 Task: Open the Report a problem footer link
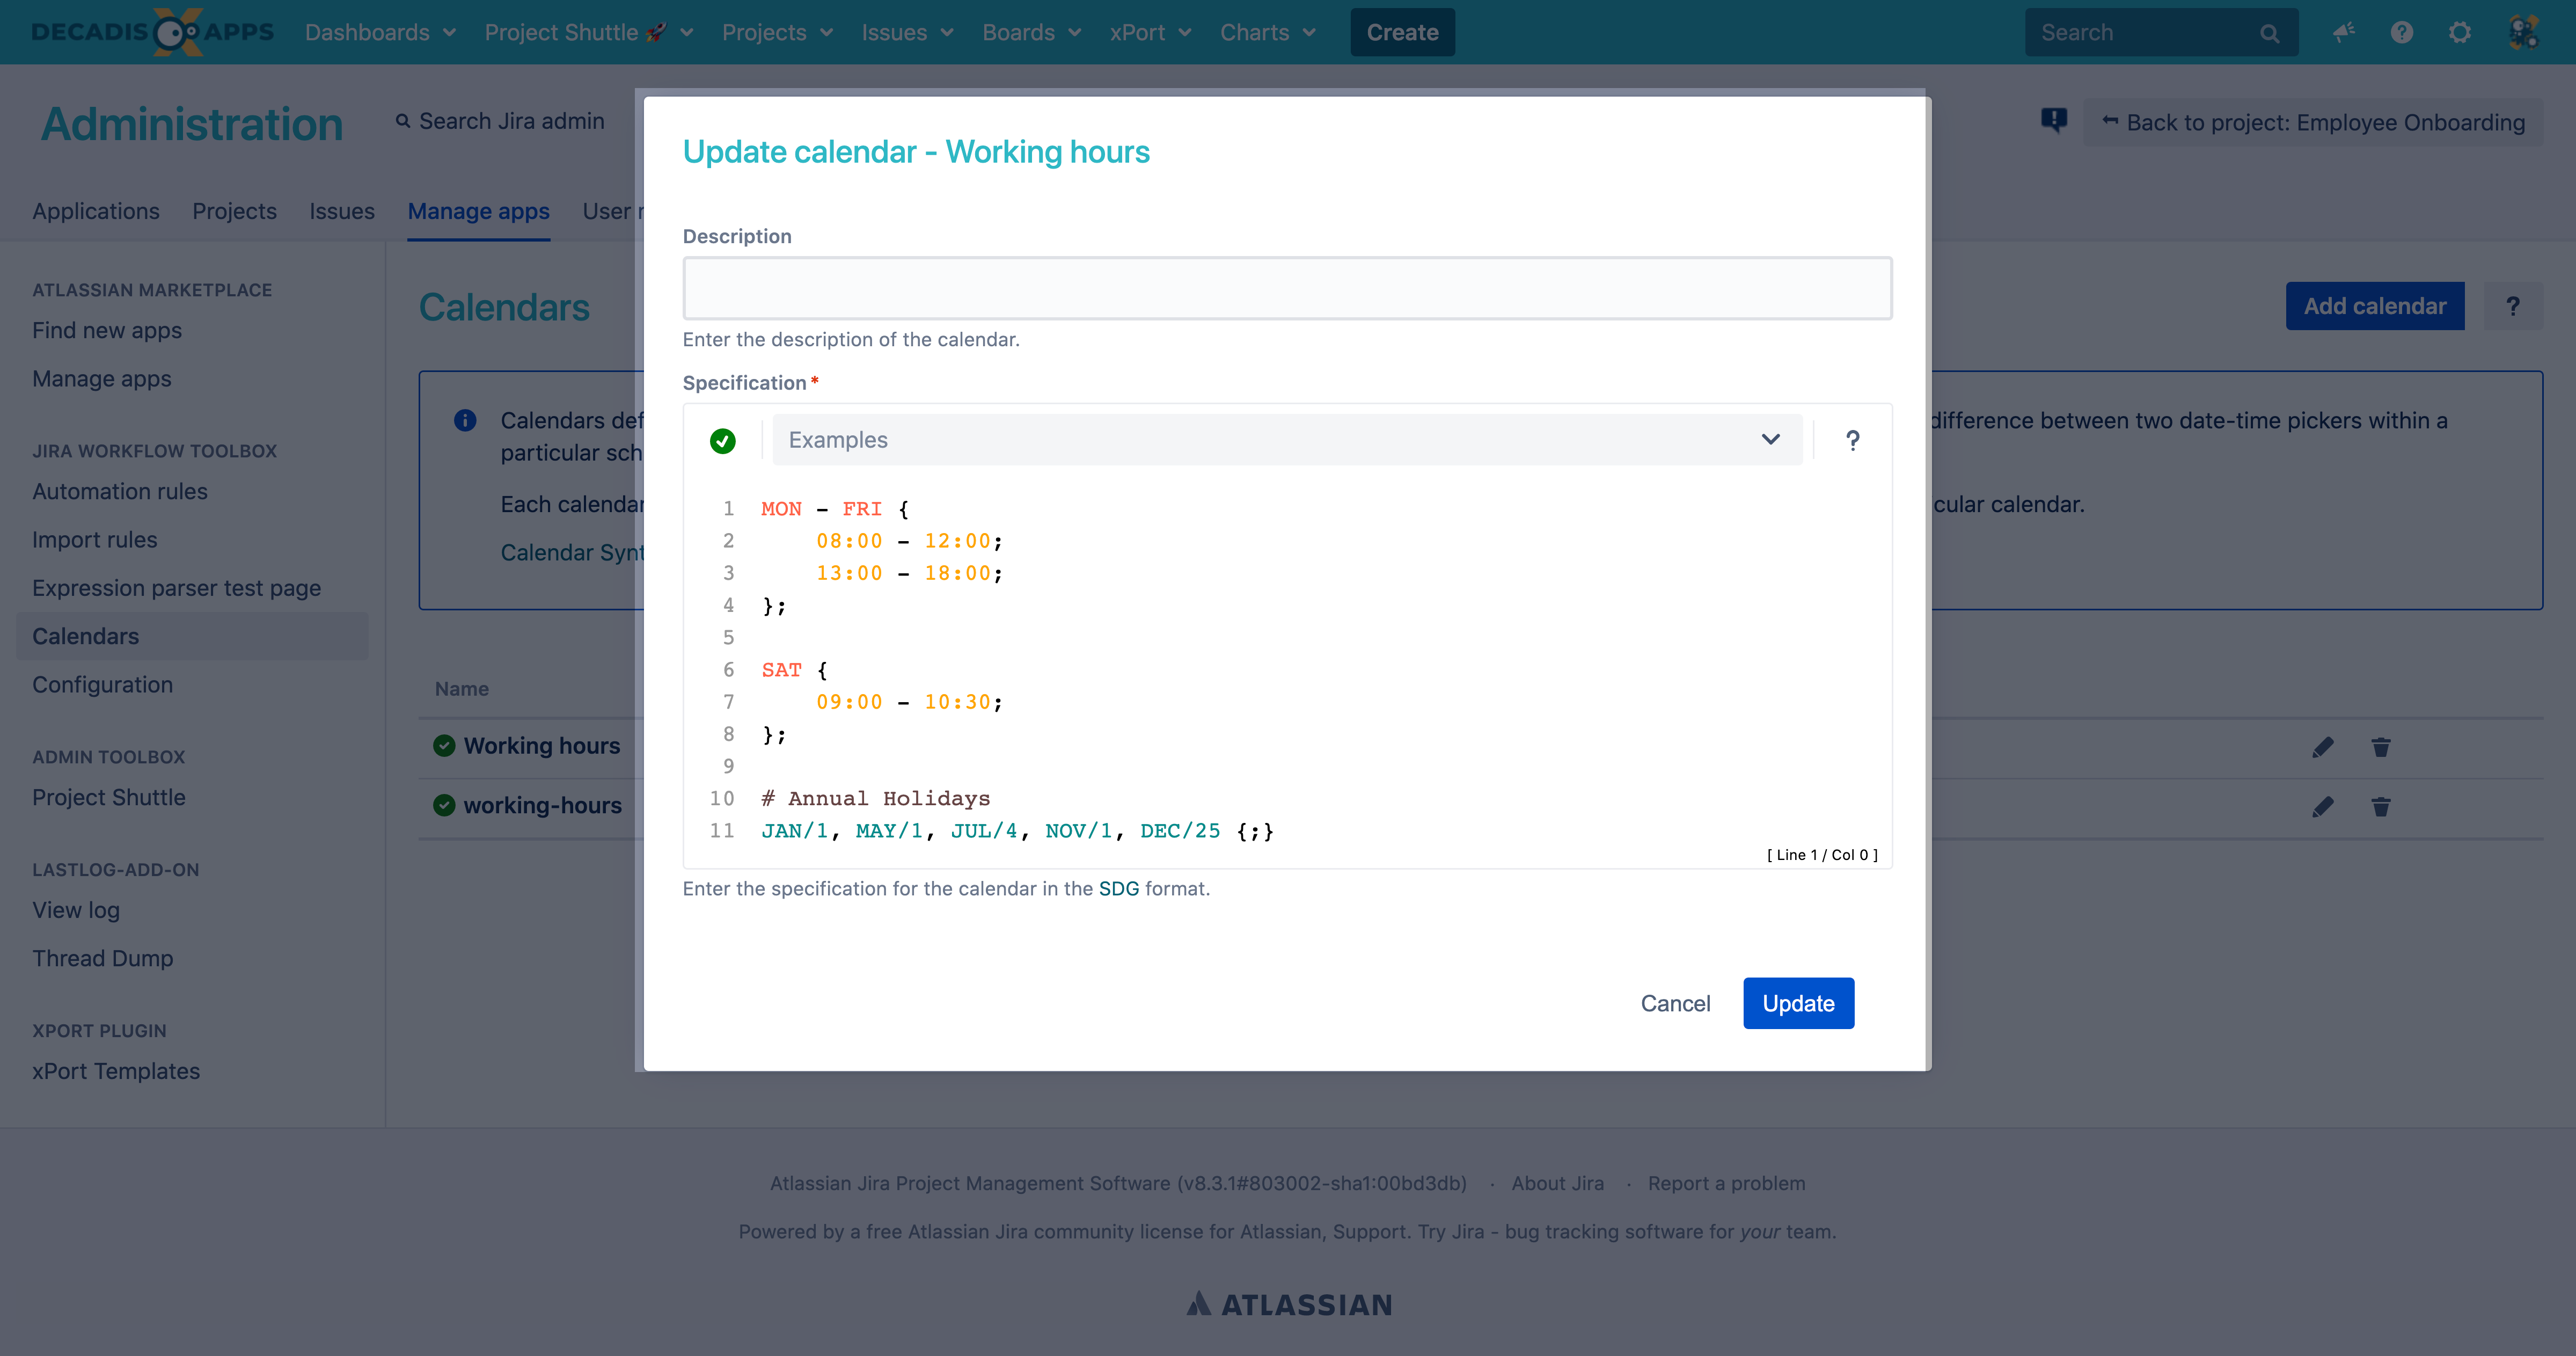click(x=1726, y=1183)
